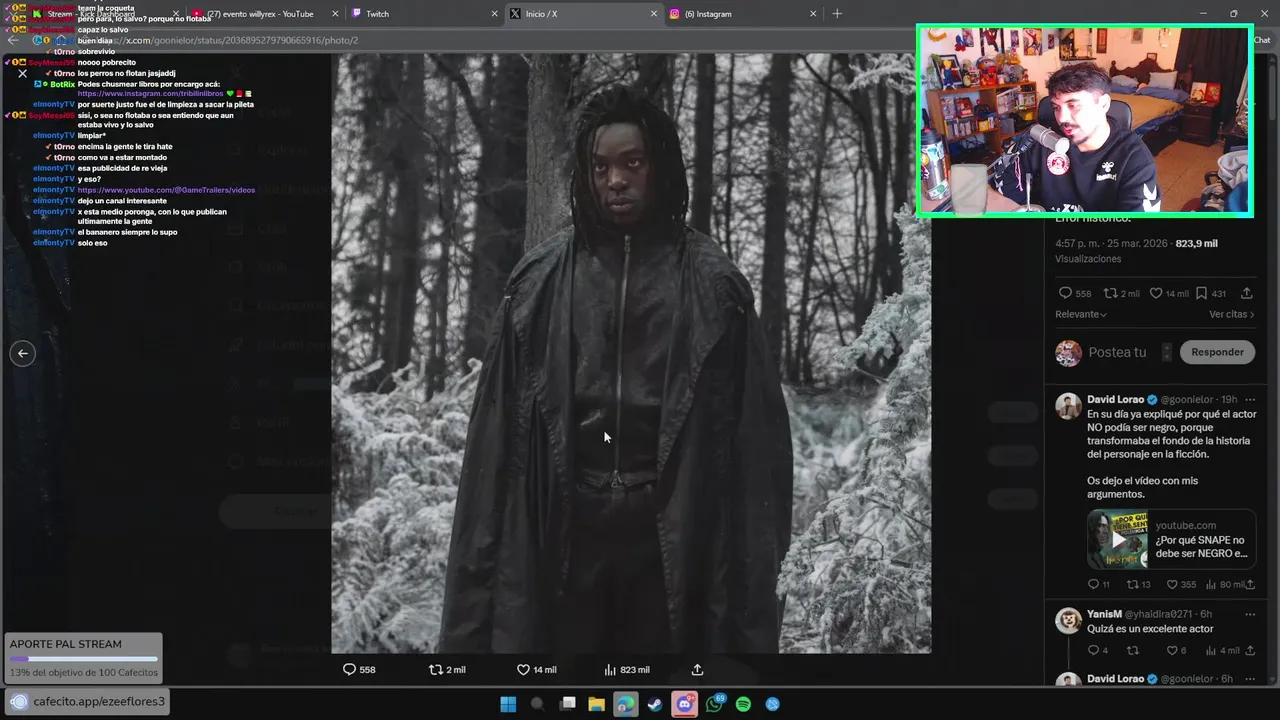This screenshot has width=1280, height=720.
Task: Open cafecito.app/ezeeflores3 link
Action: click(99, 702)
